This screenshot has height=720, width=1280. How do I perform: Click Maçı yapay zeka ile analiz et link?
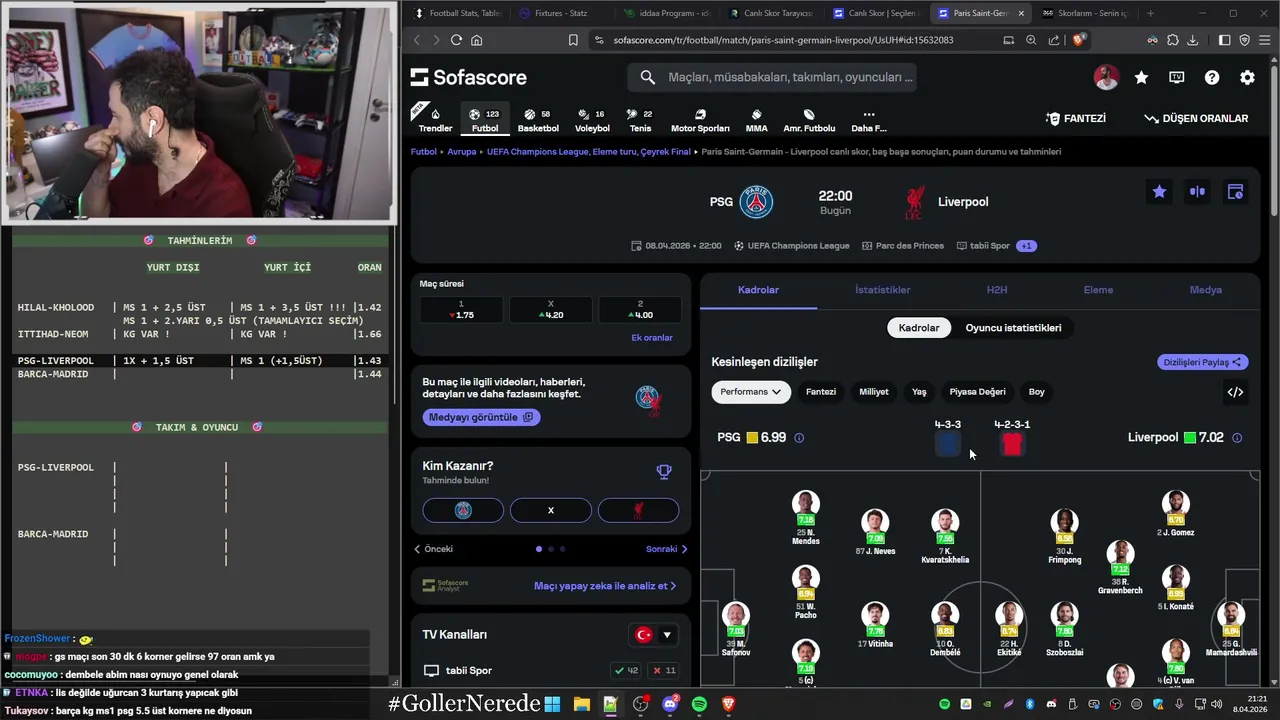click(x=605, y=586)
